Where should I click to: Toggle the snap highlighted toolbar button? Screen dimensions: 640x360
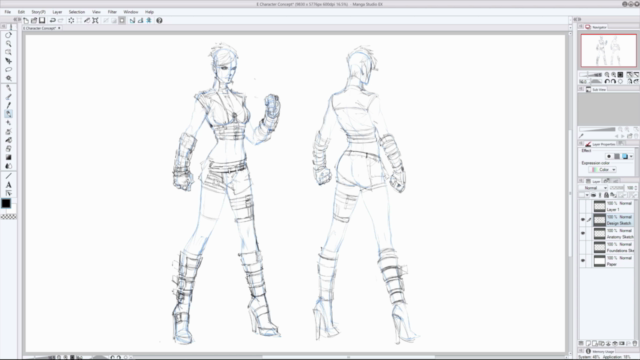click(x=122, y=20)
